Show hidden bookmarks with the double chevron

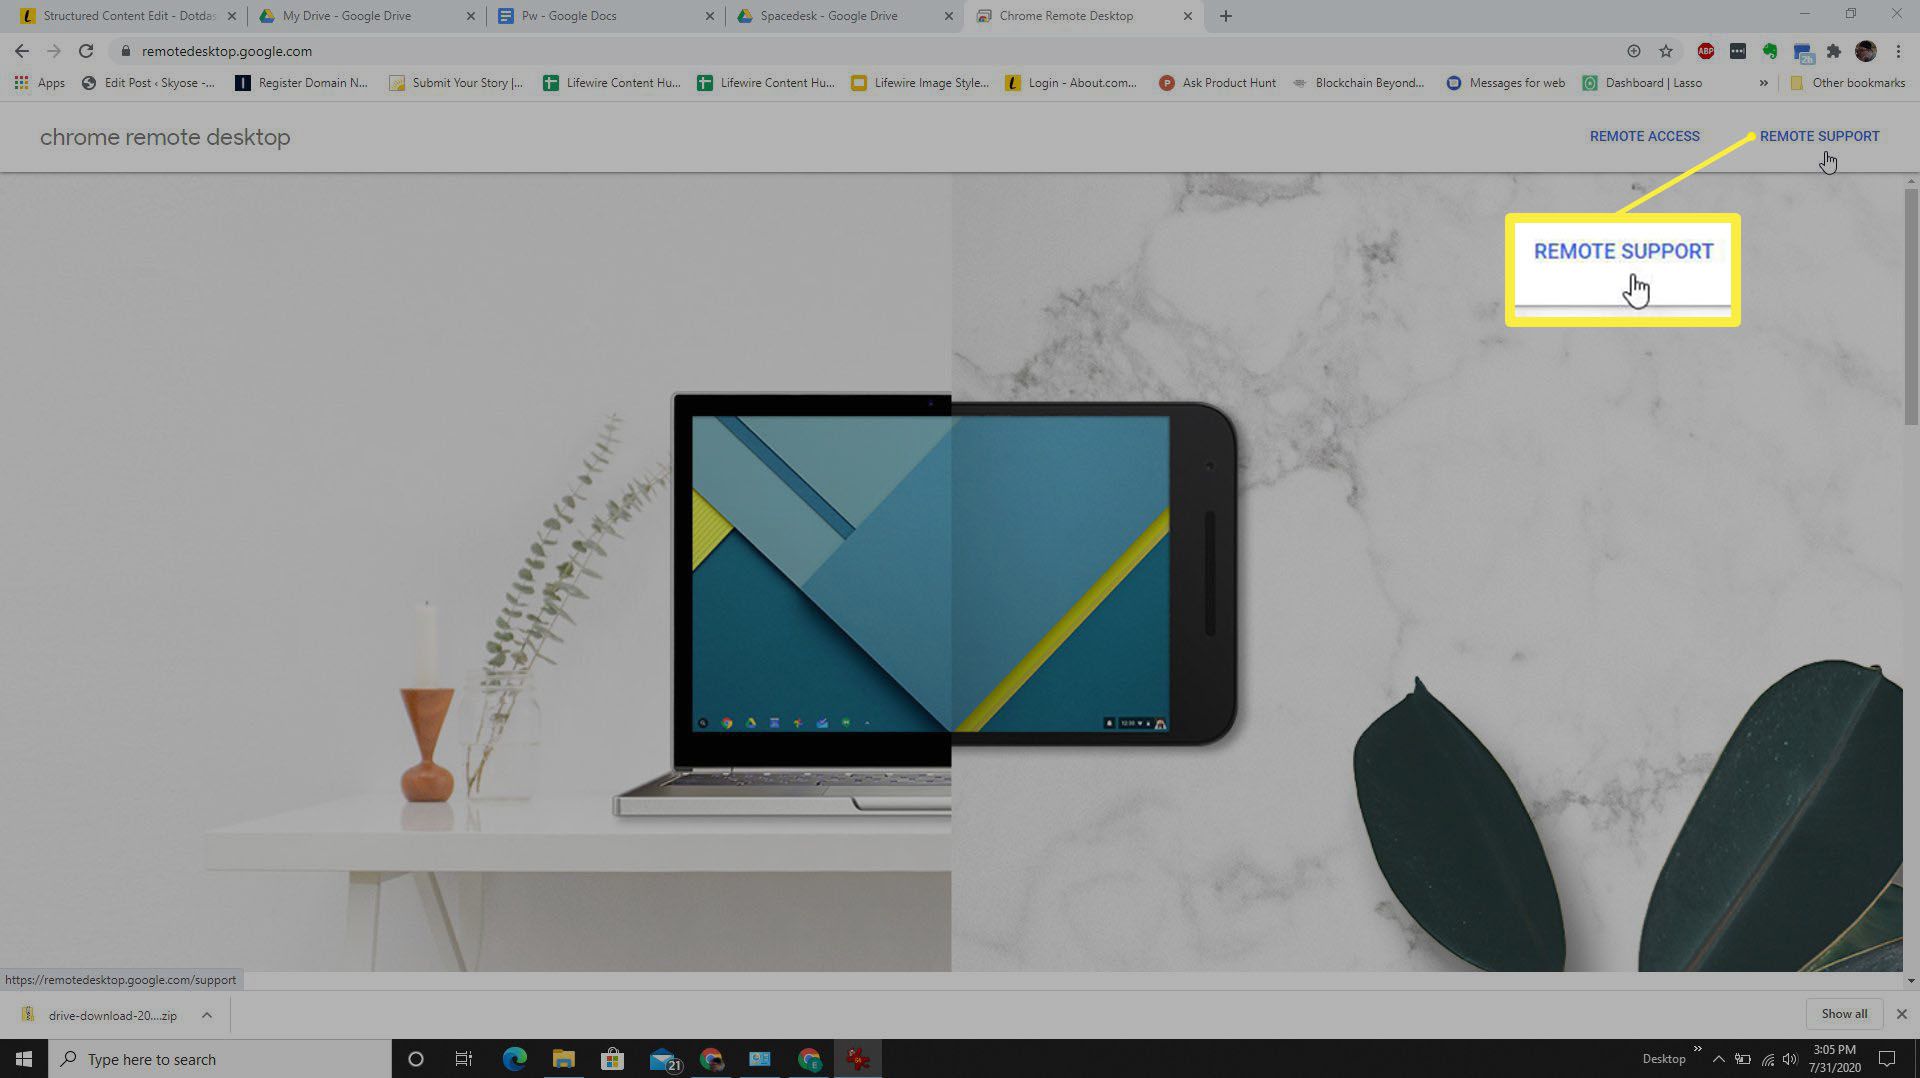tap(1763, 83)
